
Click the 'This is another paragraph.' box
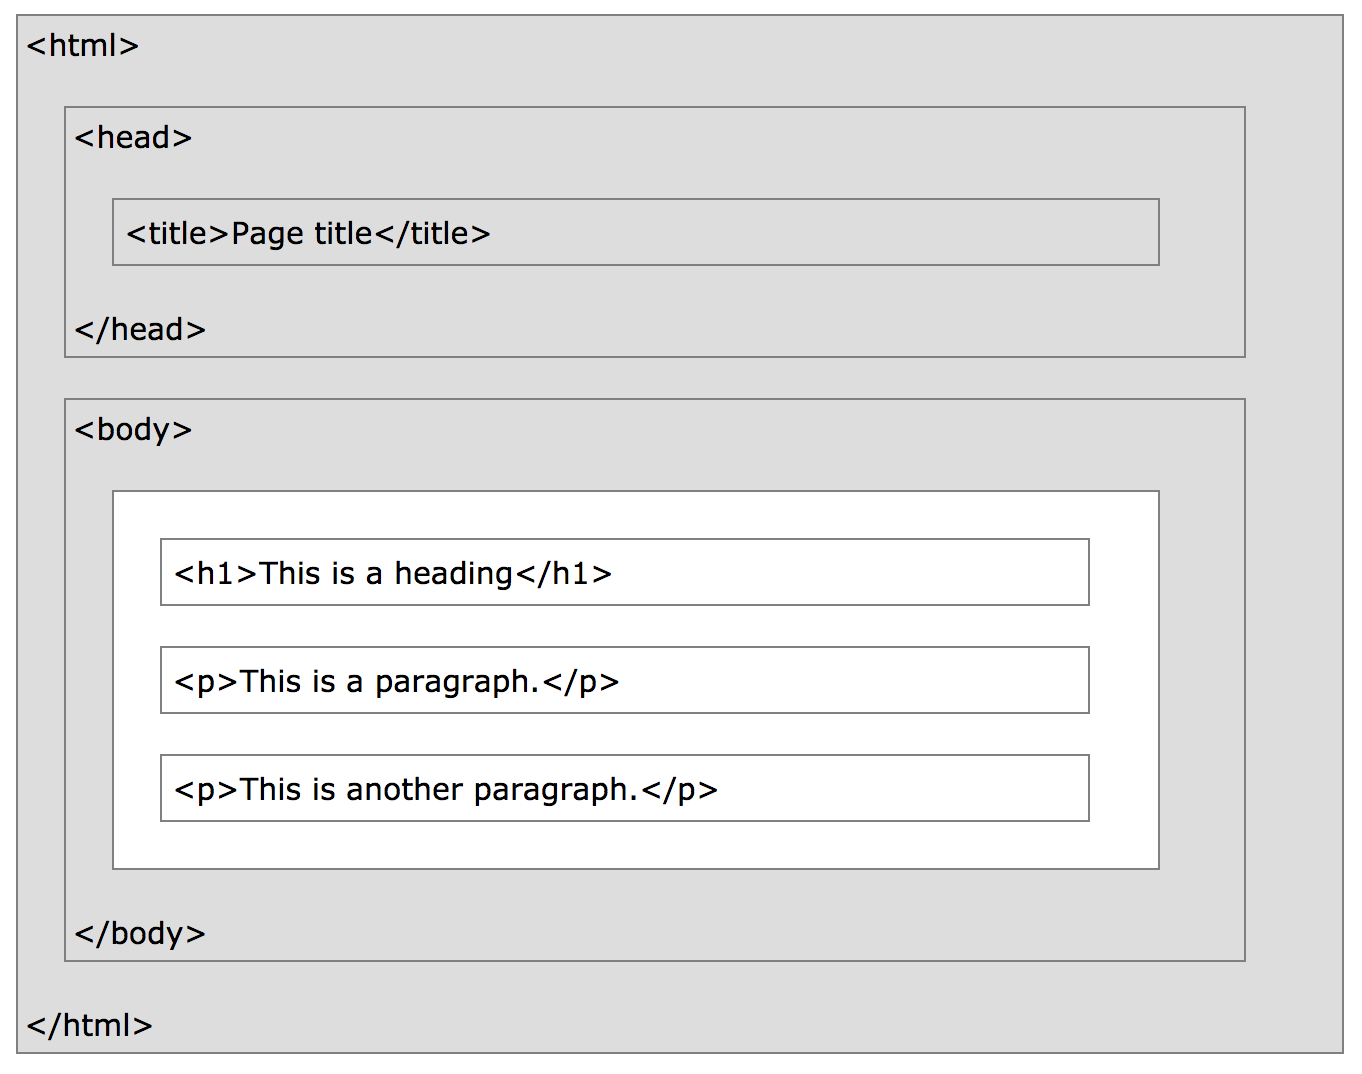[x=625, y=788]
